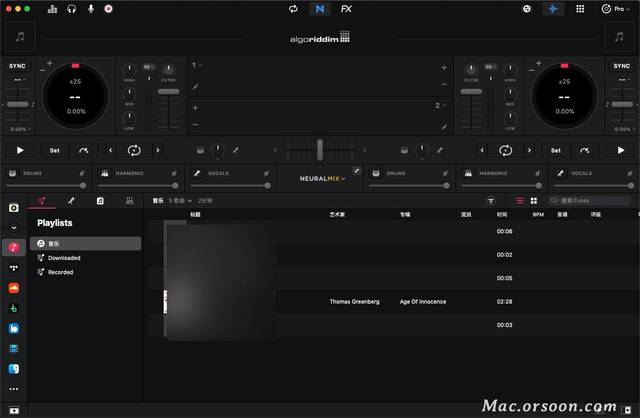
Task: Open the song count dropdown in browser header
Action: click(x=180, y=201)
